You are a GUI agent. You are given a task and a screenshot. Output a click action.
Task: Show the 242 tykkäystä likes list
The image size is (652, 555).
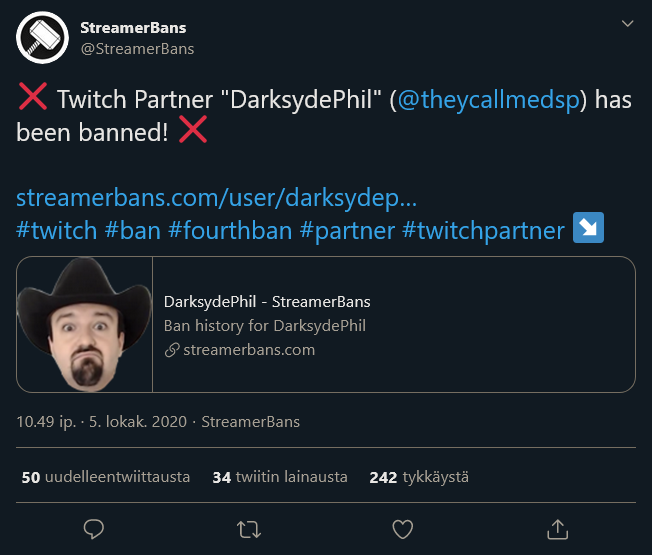pyautogui.click(x=419, y=478)
